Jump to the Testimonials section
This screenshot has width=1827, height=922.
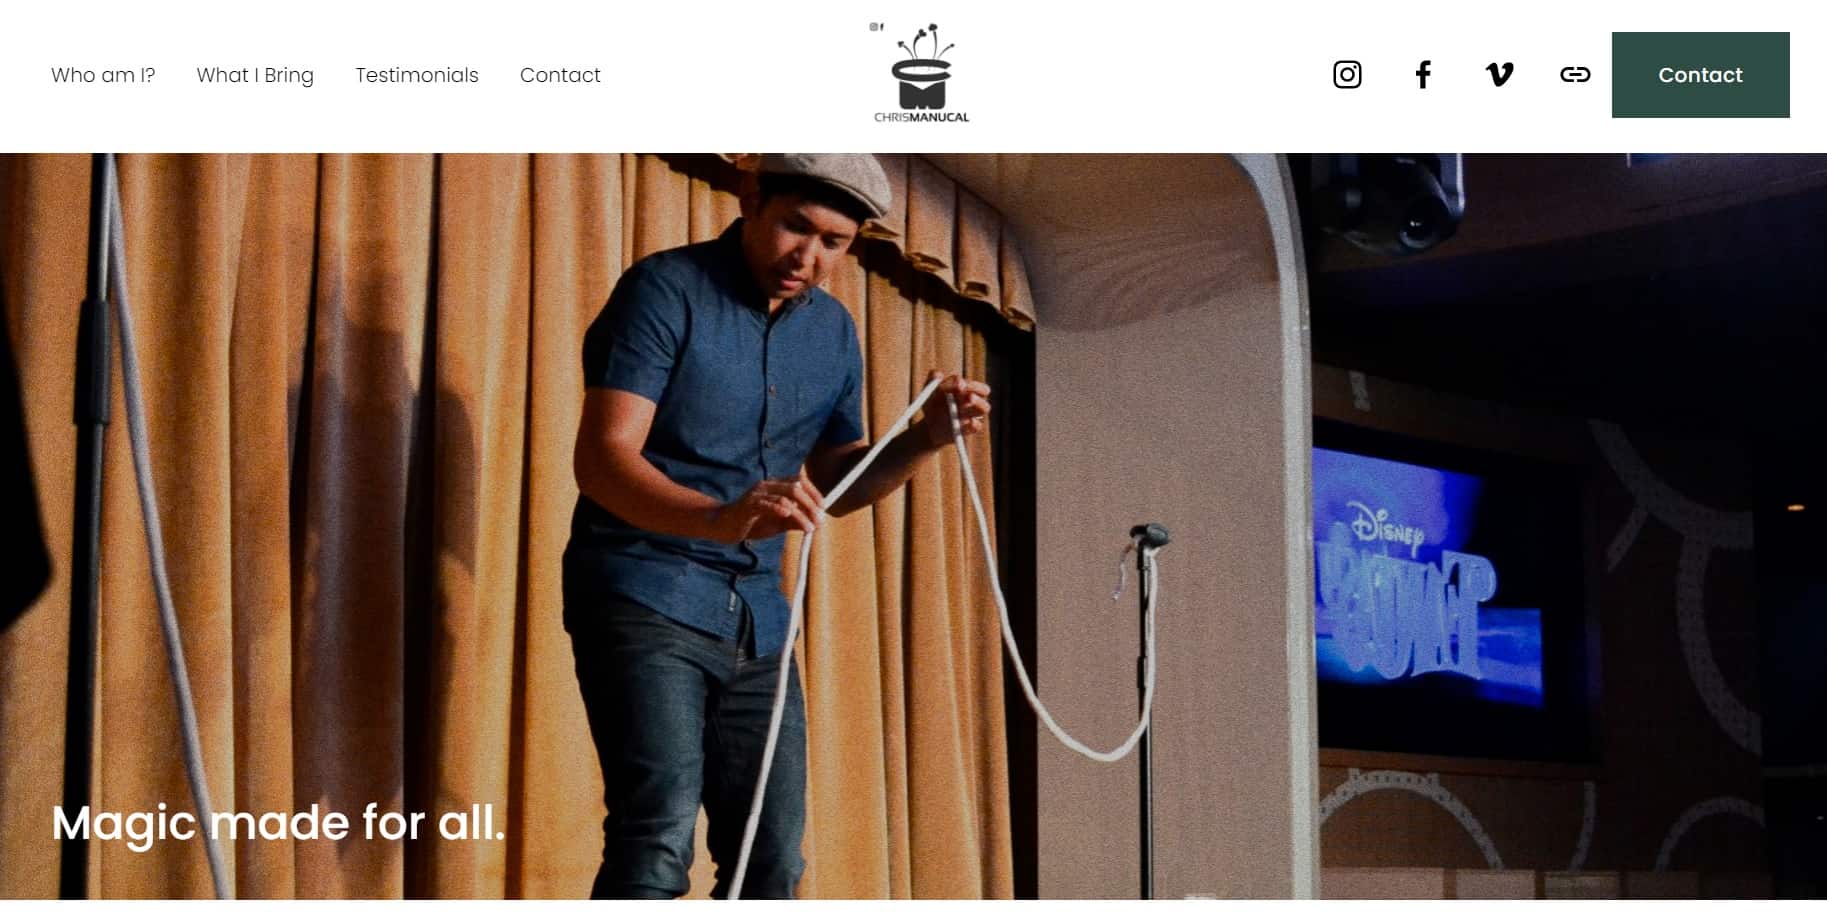[417, 75]
